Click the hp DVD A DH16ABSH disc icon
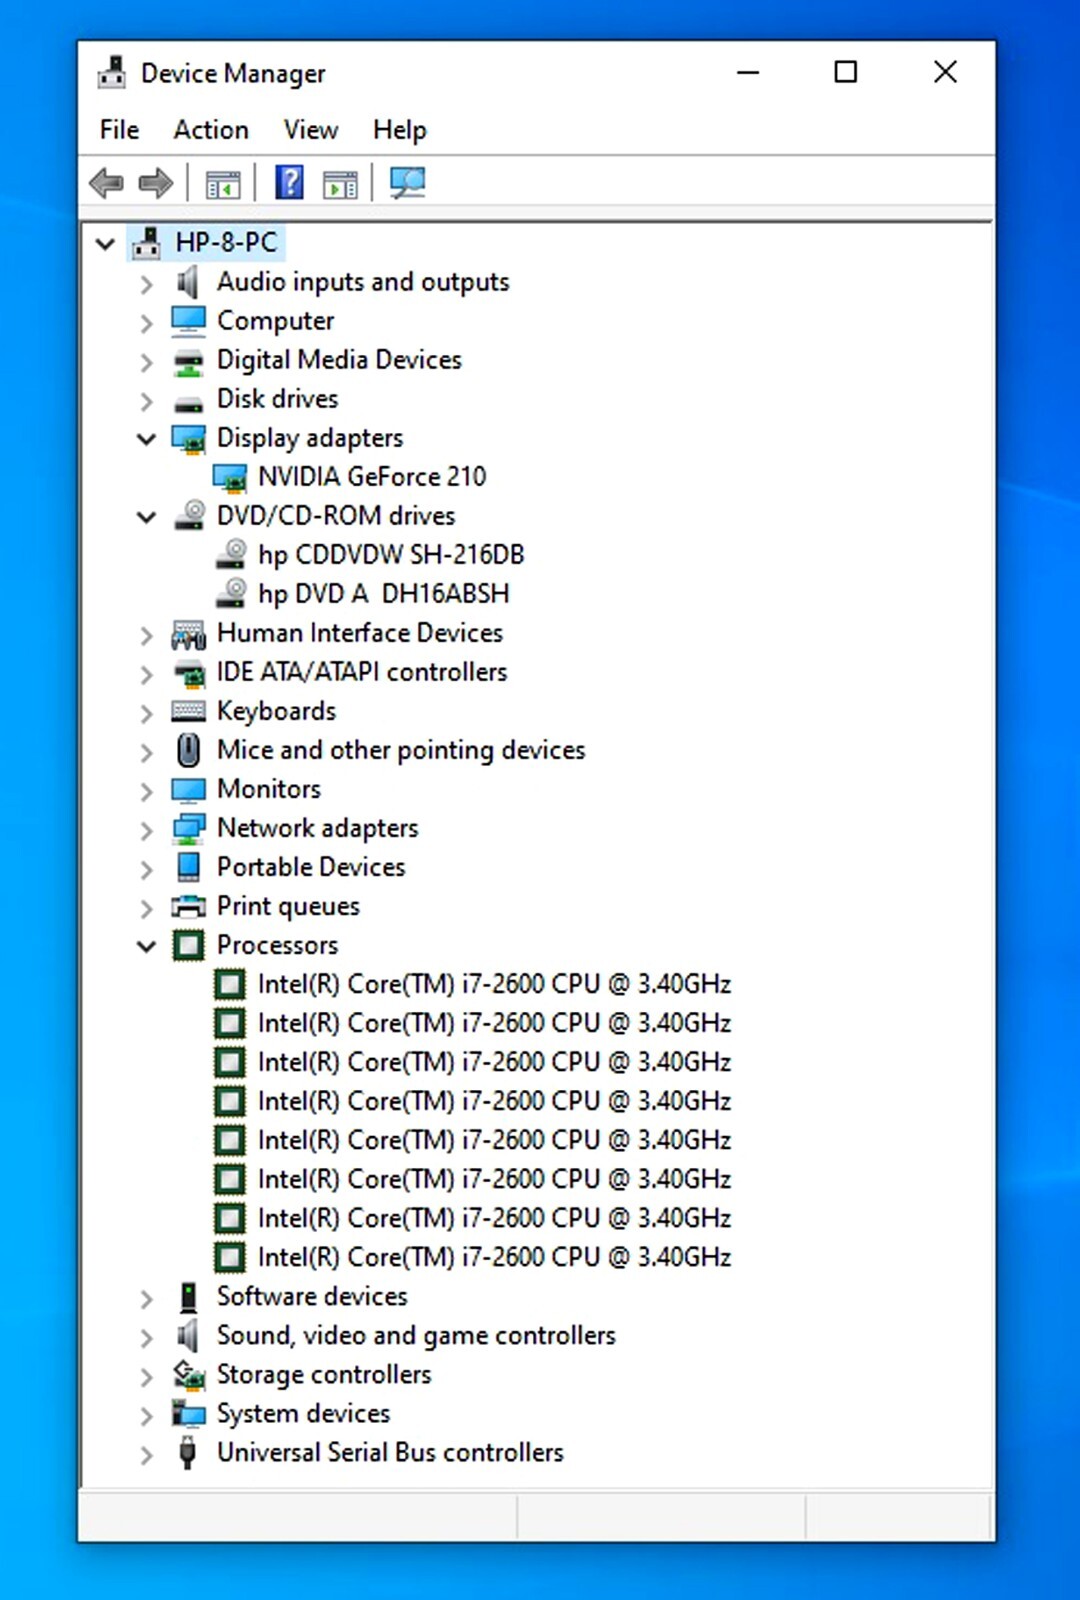This screenshot has width=1080, height=1600. pos(231,593)
